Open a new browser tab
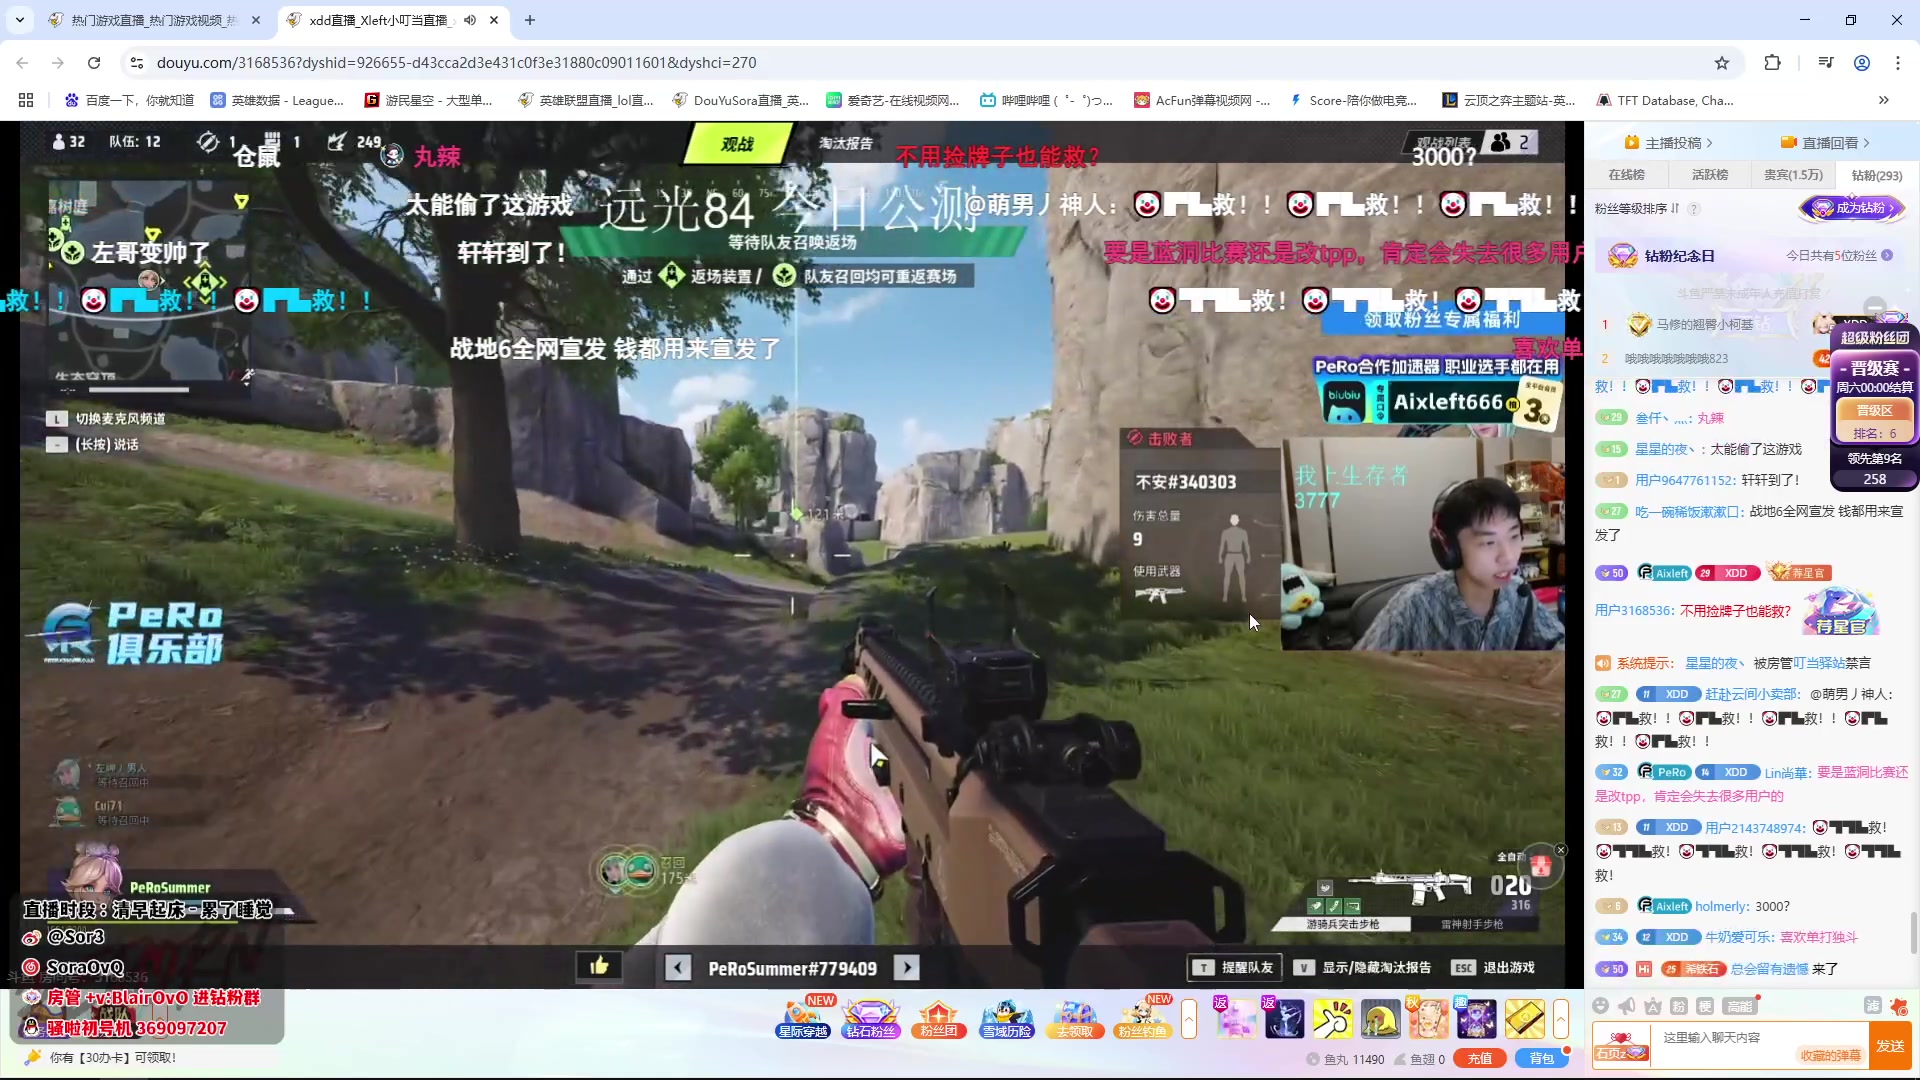 click(530, 20)
